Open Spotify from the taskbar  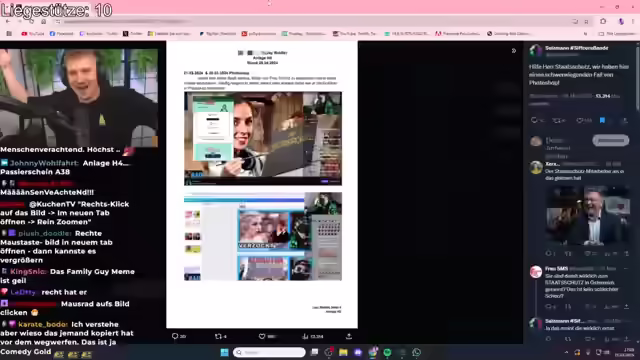(387, 352)
